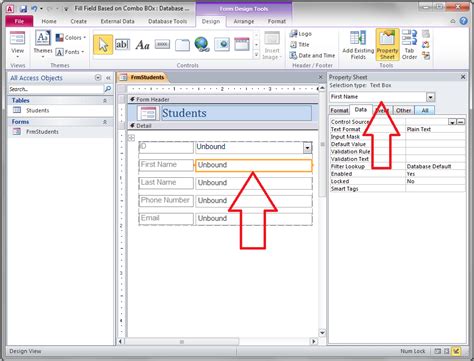Customize Quick Access Toolbar dropdown arrow
Screen dimensions: 474x361
coord(66,9)
